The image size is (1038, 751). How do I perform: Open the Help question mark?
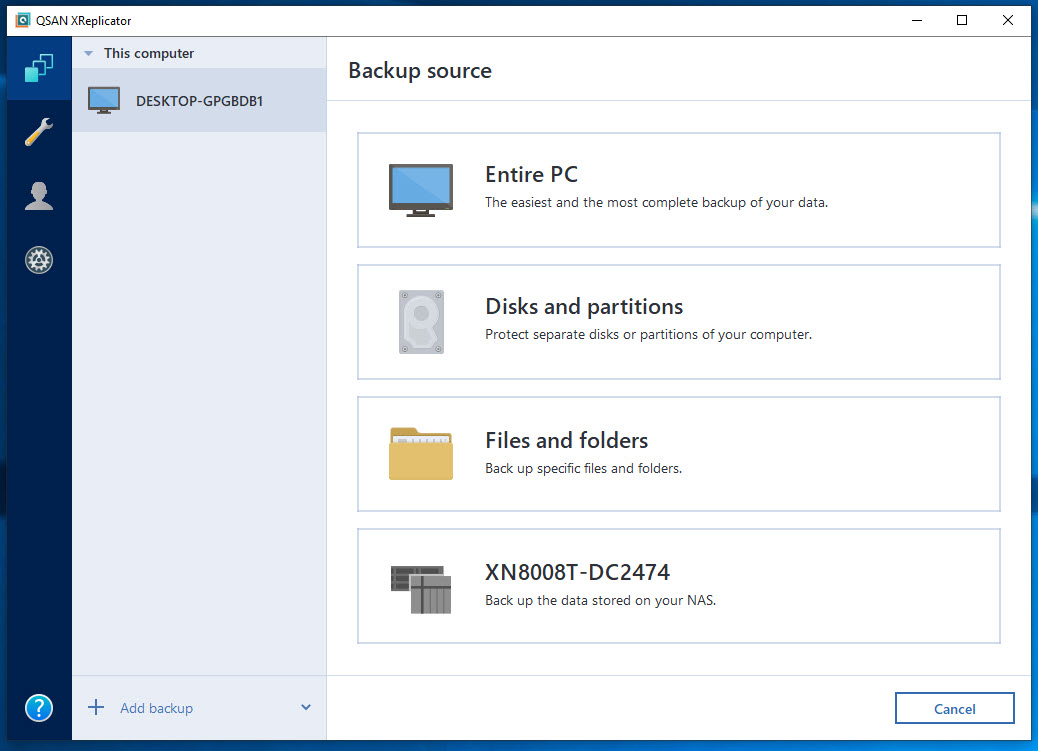coord(39,708)
